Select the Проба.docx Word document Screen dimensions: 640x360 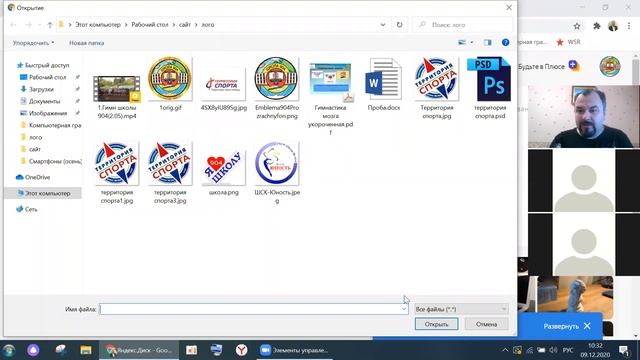click(384, 84)
